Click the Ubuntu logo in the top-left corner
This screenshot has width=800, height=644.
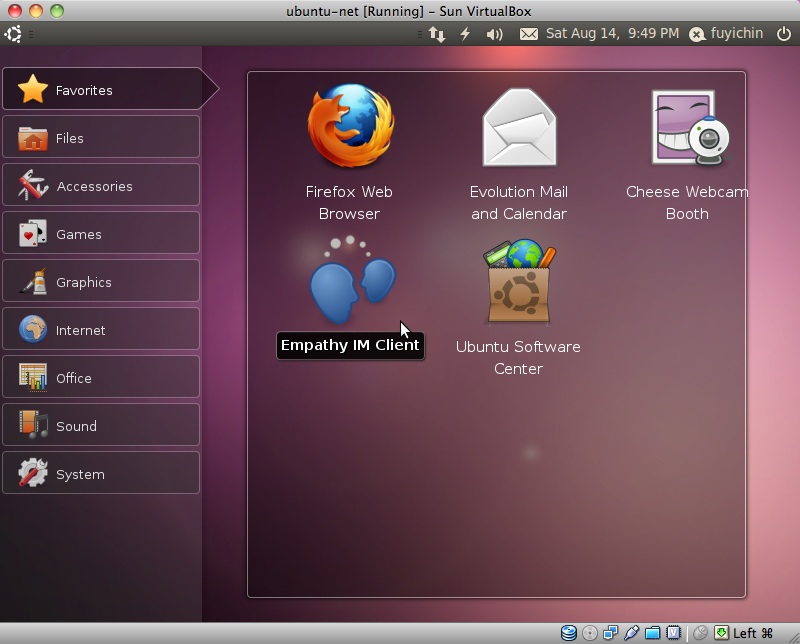[x=13, y=33]
